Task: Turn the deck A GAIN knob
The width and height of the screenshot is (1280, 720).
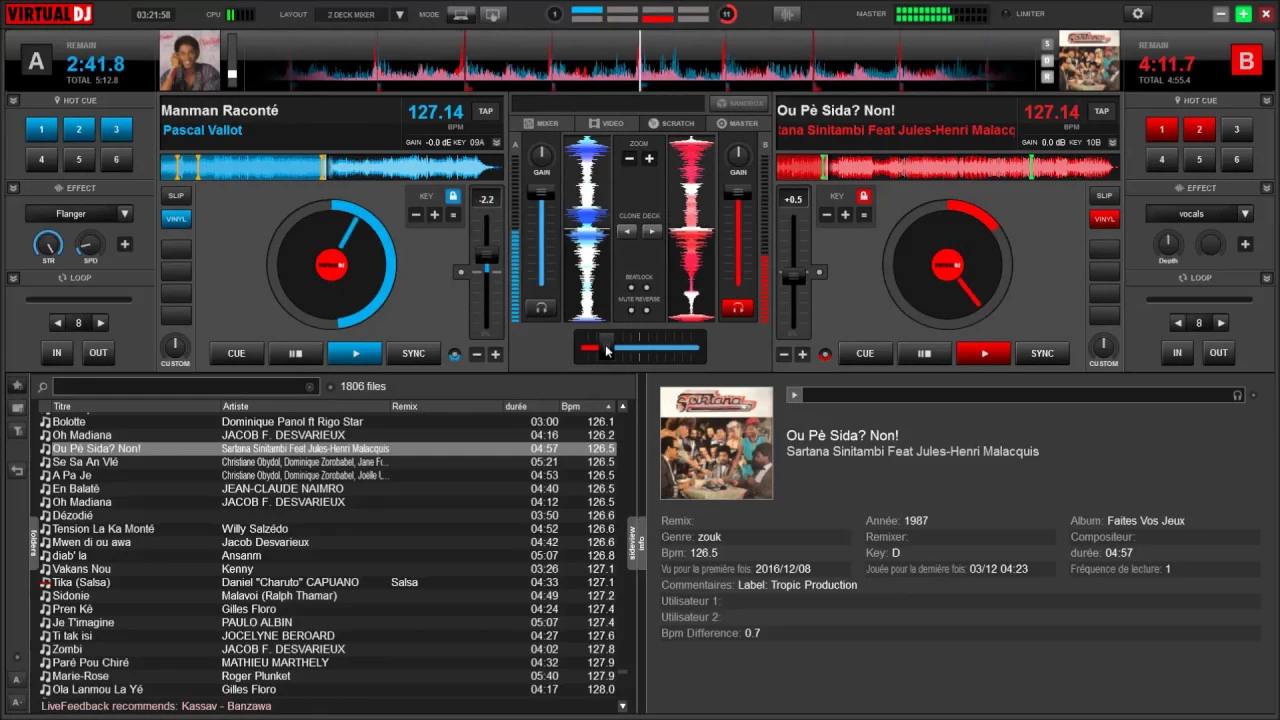Action: tap(541, 155)
